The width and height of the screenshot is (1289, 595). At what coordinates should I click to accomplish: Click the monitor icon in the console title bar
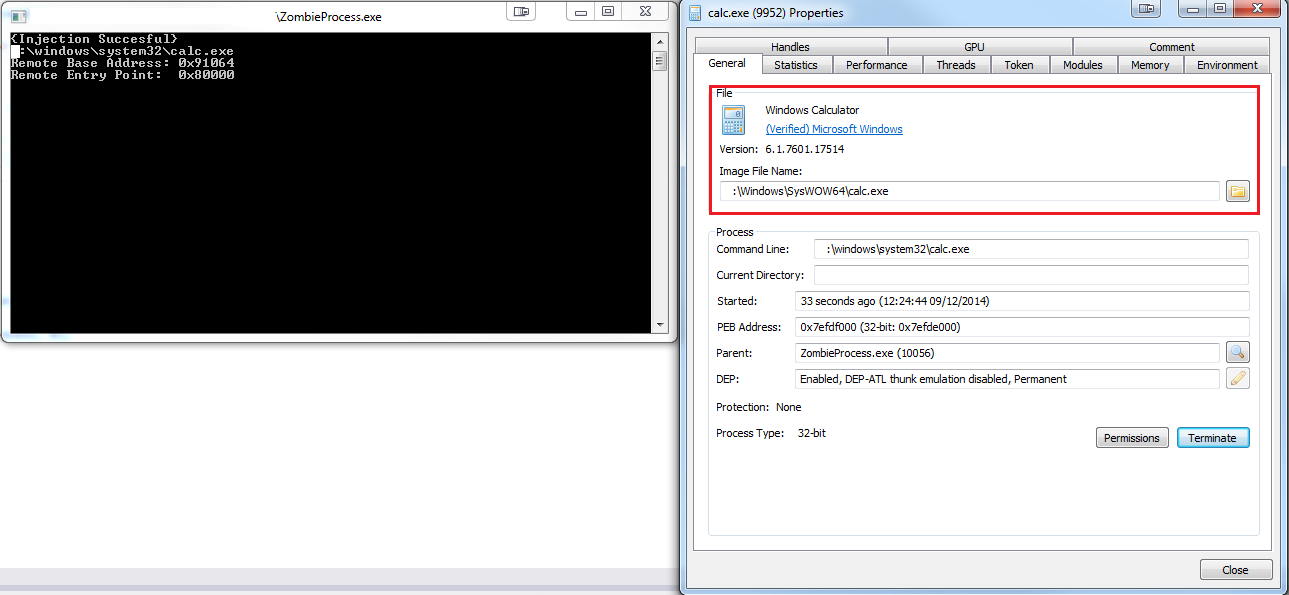coord(521,12)
